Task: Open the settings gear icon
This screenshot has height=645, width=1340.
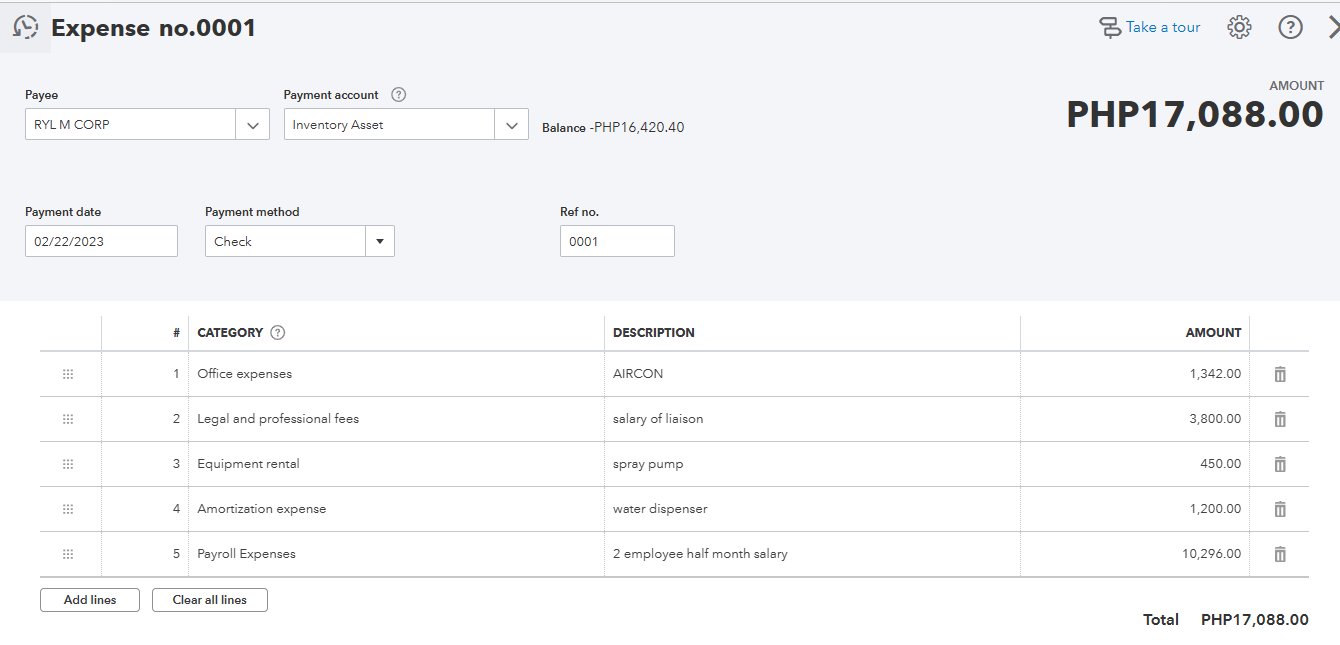Action: coord(1239,28)
